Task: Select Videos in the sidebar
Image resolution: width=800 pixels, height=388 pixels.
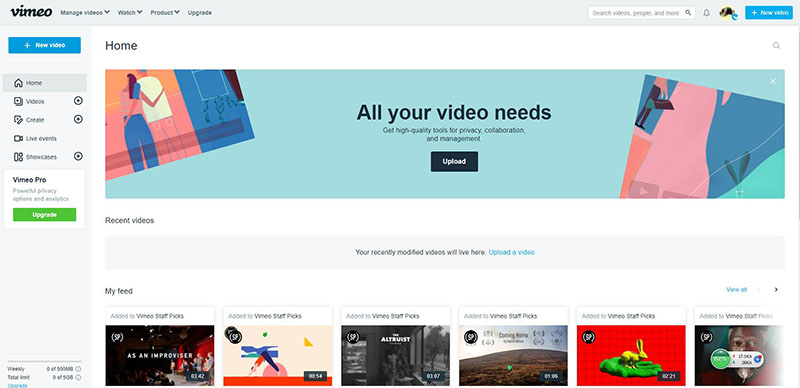Action: click(x=35, y=101)
